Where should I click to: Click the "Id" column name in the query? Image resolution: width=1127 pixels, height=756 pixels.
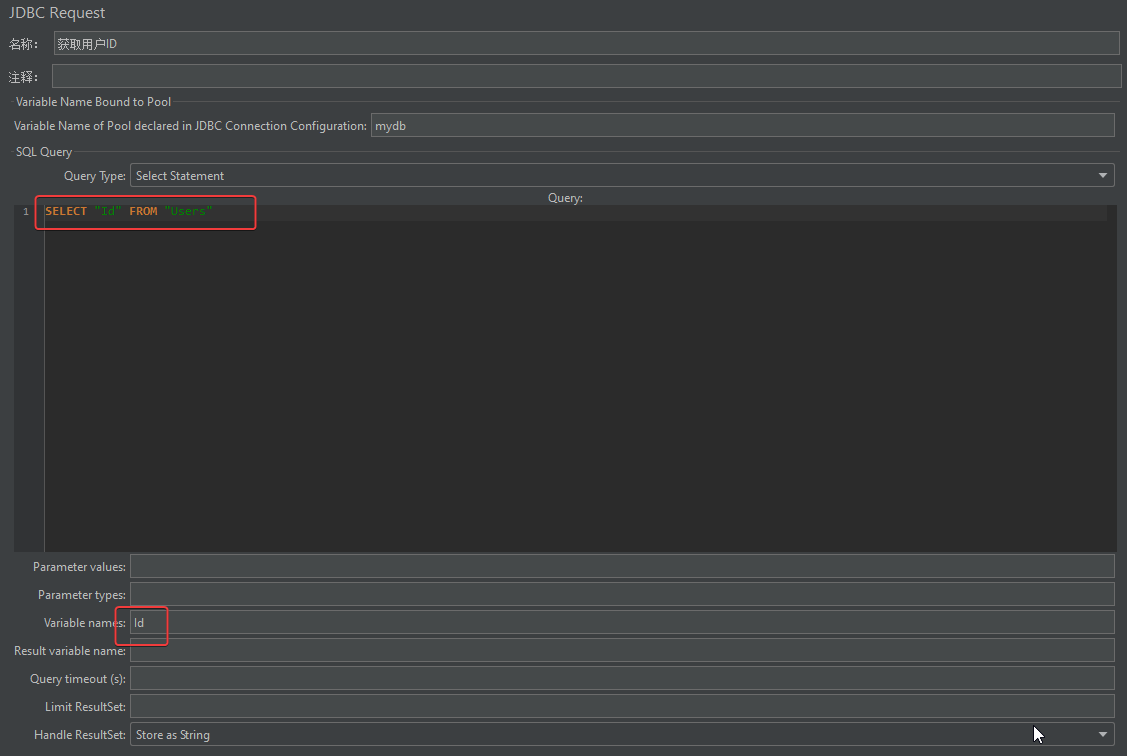pyautogui.click(x=107, y=212)
